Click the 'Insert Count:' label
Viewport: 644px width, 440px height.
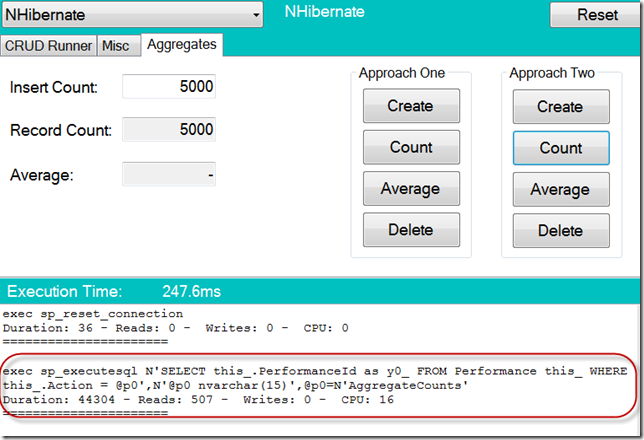(x=54, y=88)
